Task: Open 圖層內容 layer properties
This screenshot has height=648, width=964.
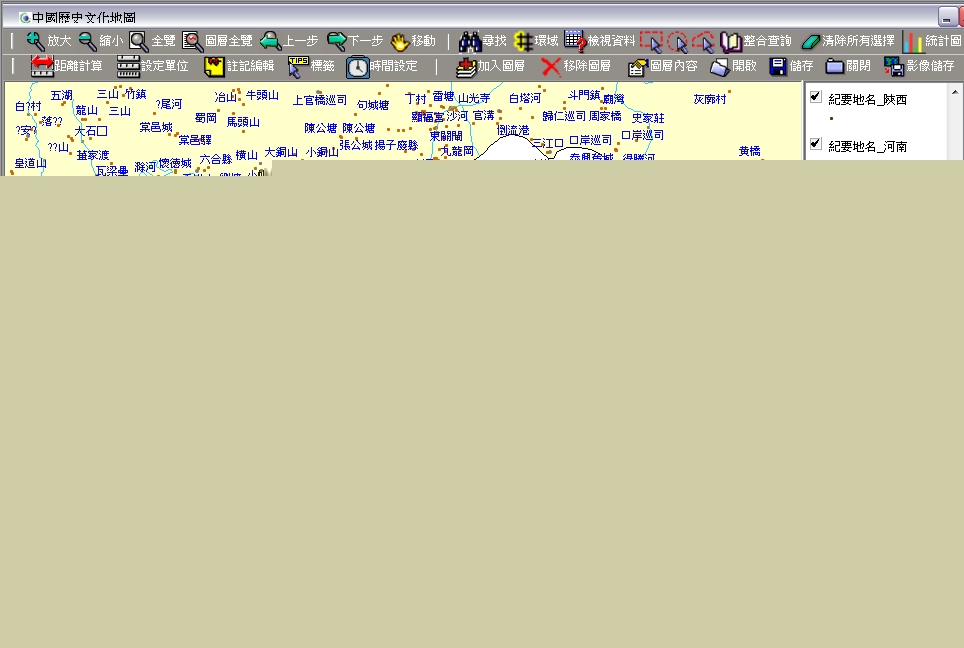Action: coord(637,66)
